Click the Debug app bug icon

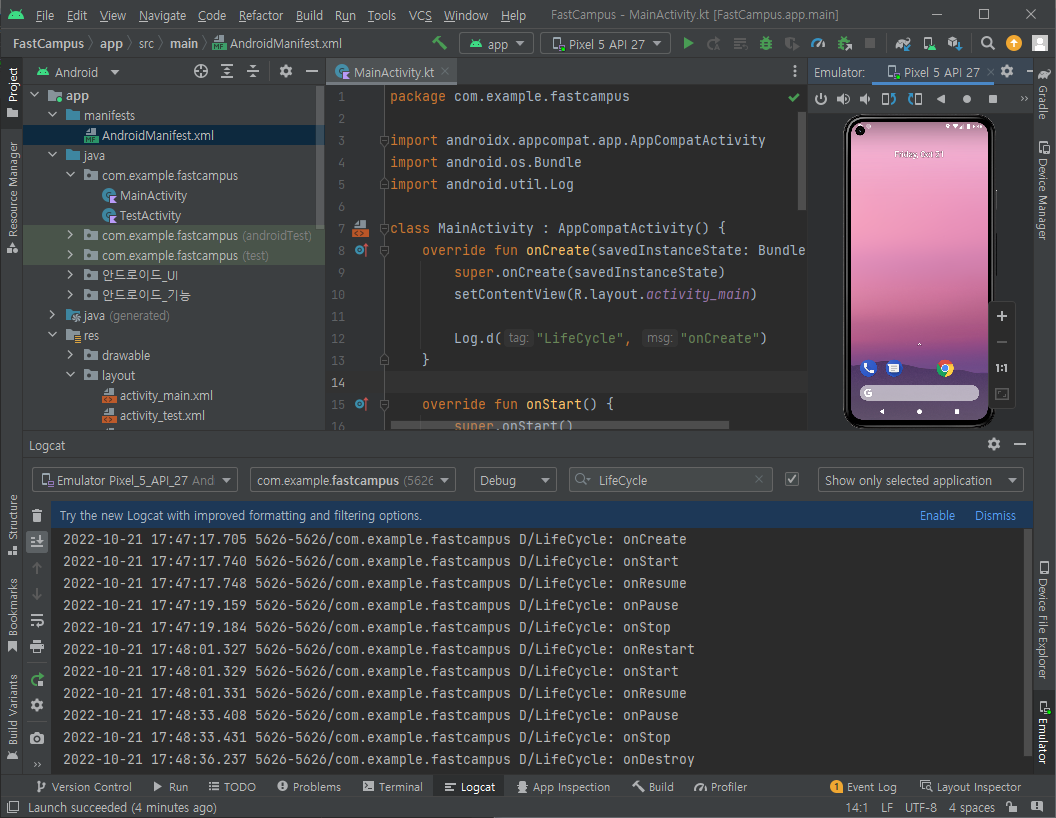click(x=766, y=44)
